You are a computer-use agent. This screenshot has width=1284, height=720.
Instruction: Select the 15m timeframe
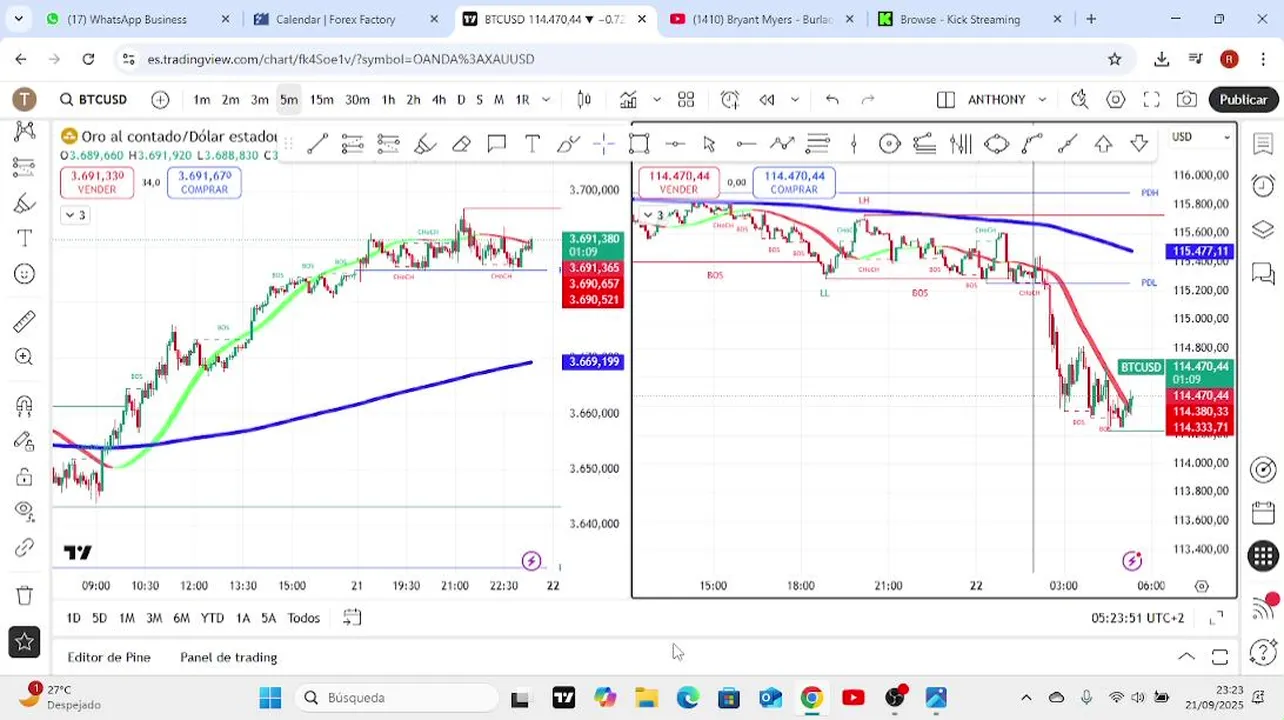click(321, 99)
